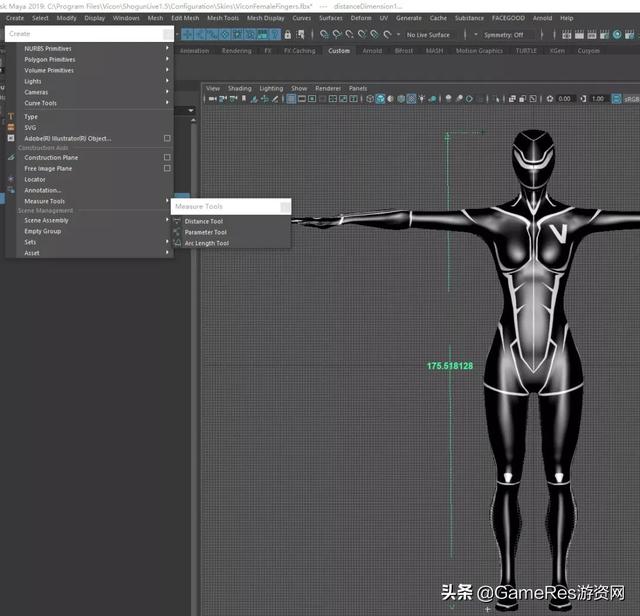640x616 pixels.
Task: Open the No Live Surface dropdown arrow
Action: click(398, 35)
